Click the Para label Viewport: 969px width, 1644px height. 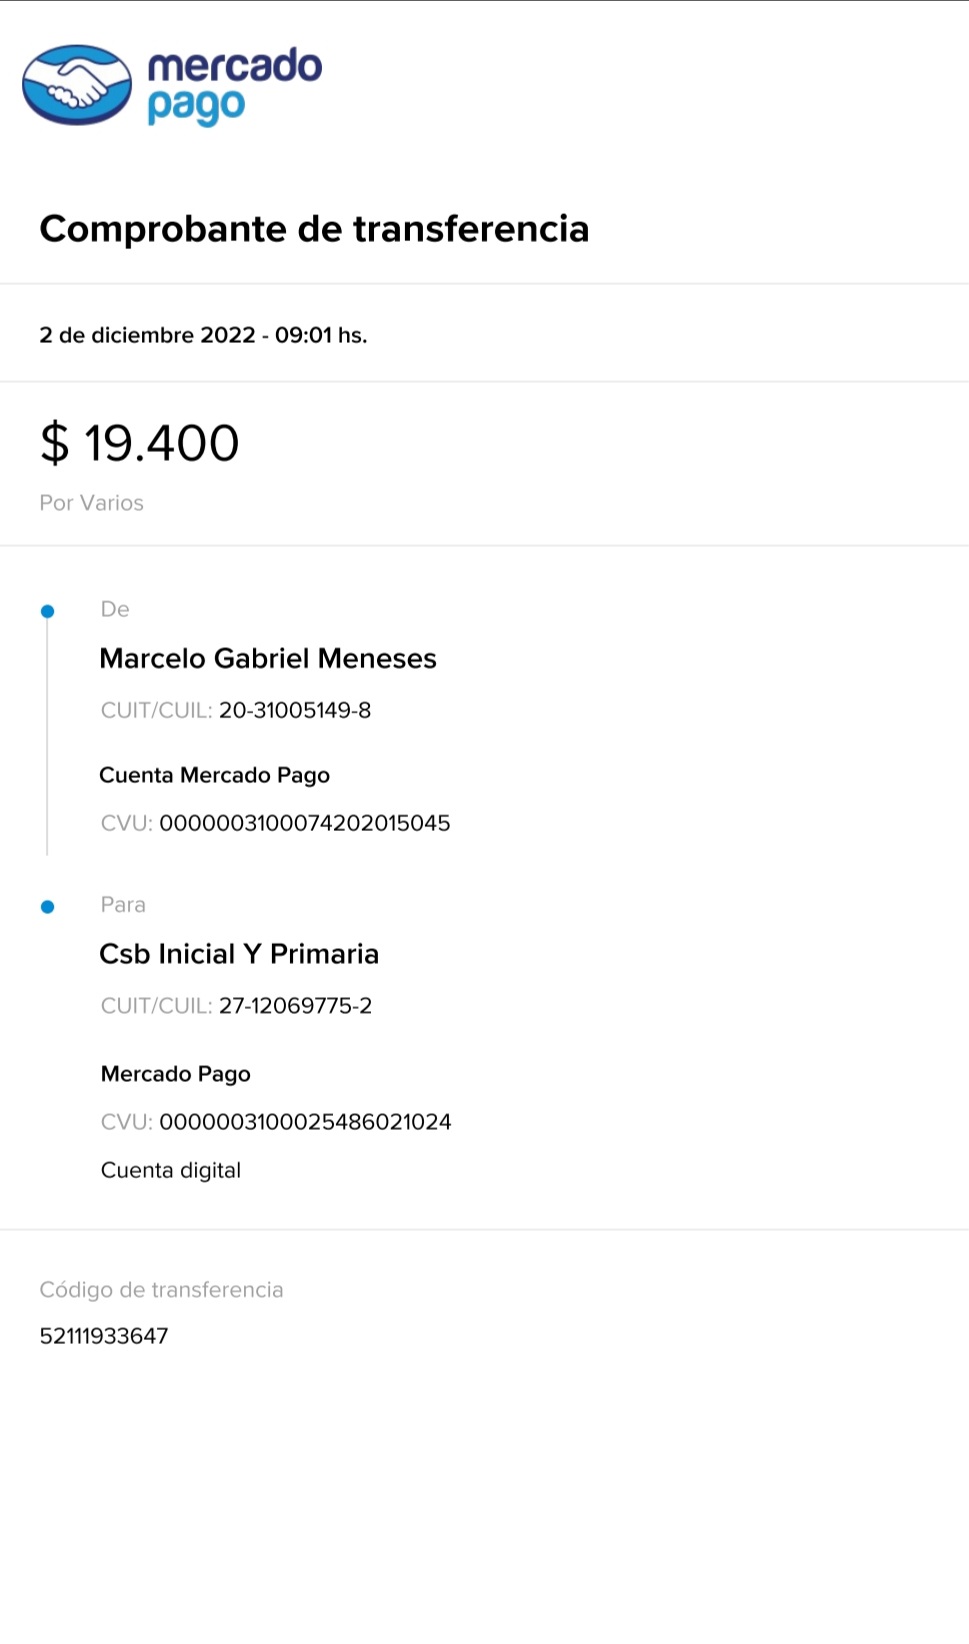coord(123,905)
